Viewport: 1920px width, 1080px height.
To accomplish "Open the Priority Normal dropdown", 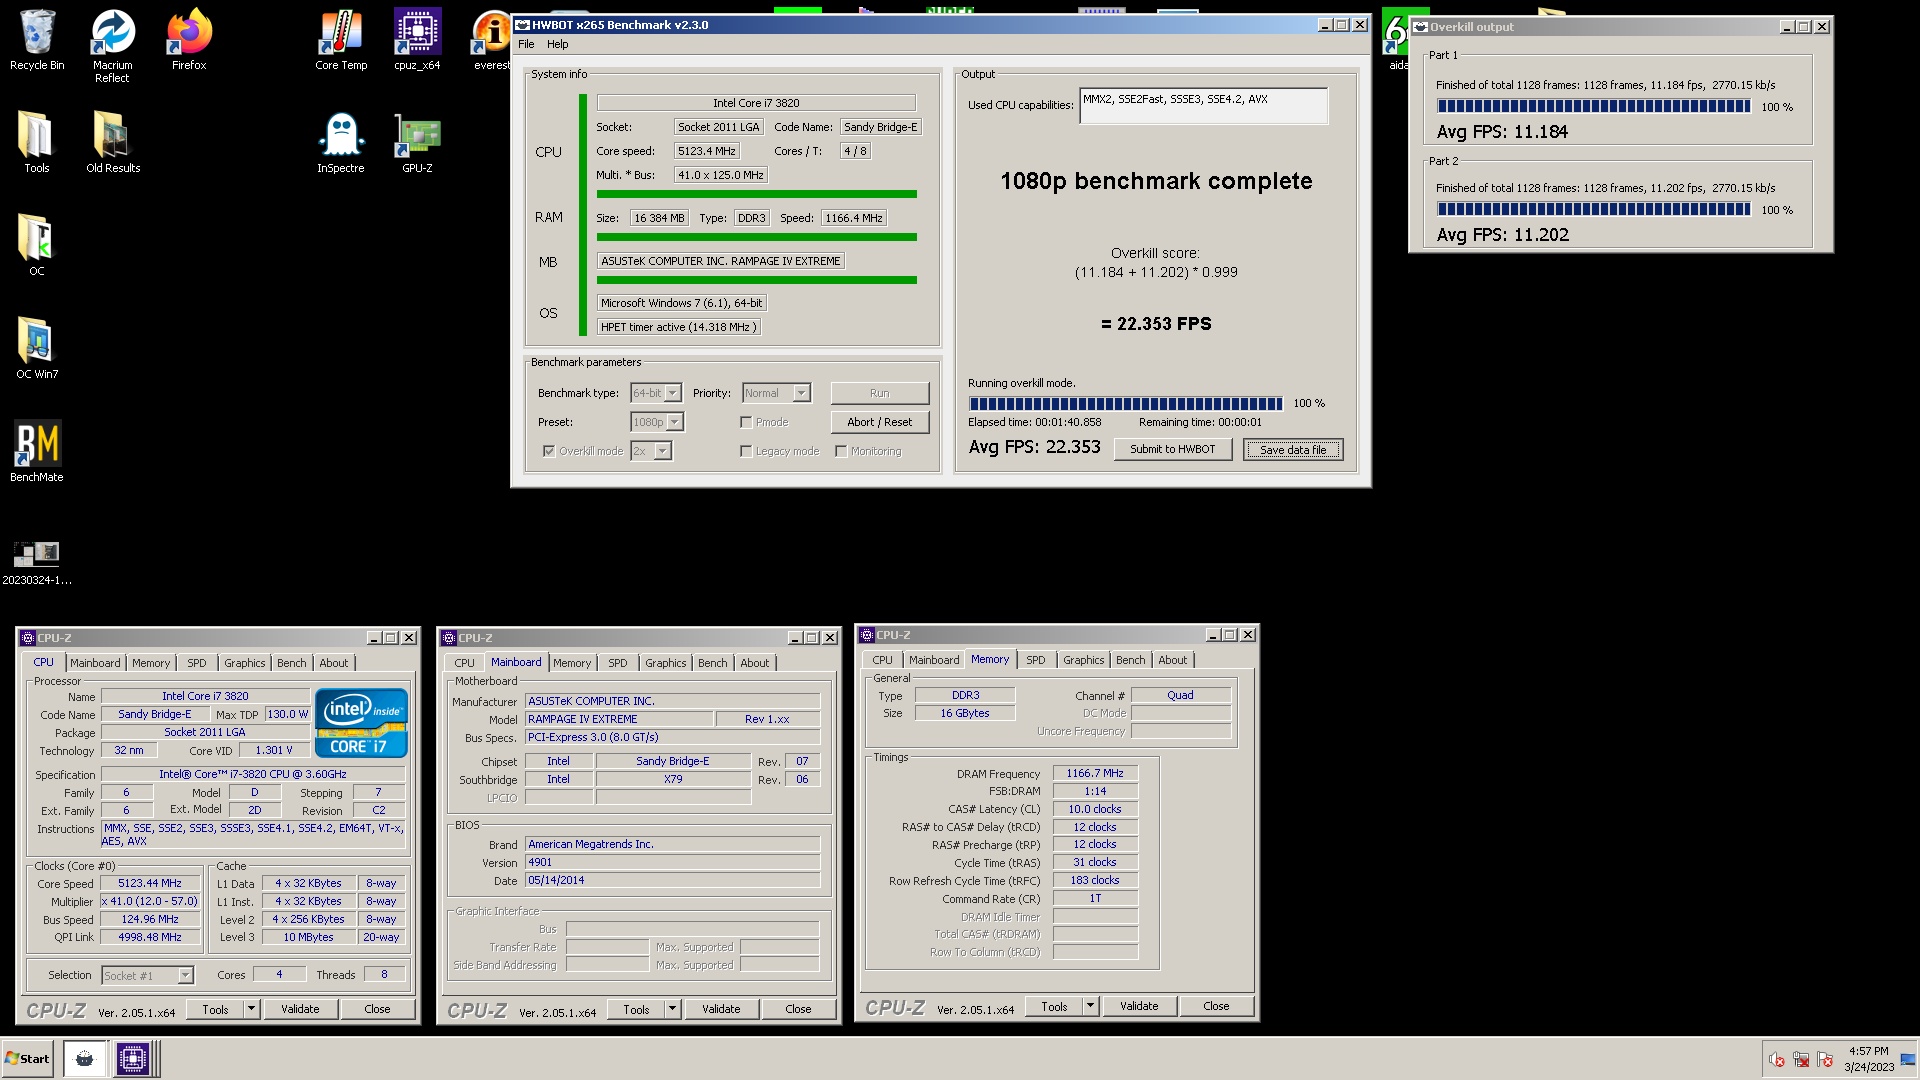I will [776, 393].
